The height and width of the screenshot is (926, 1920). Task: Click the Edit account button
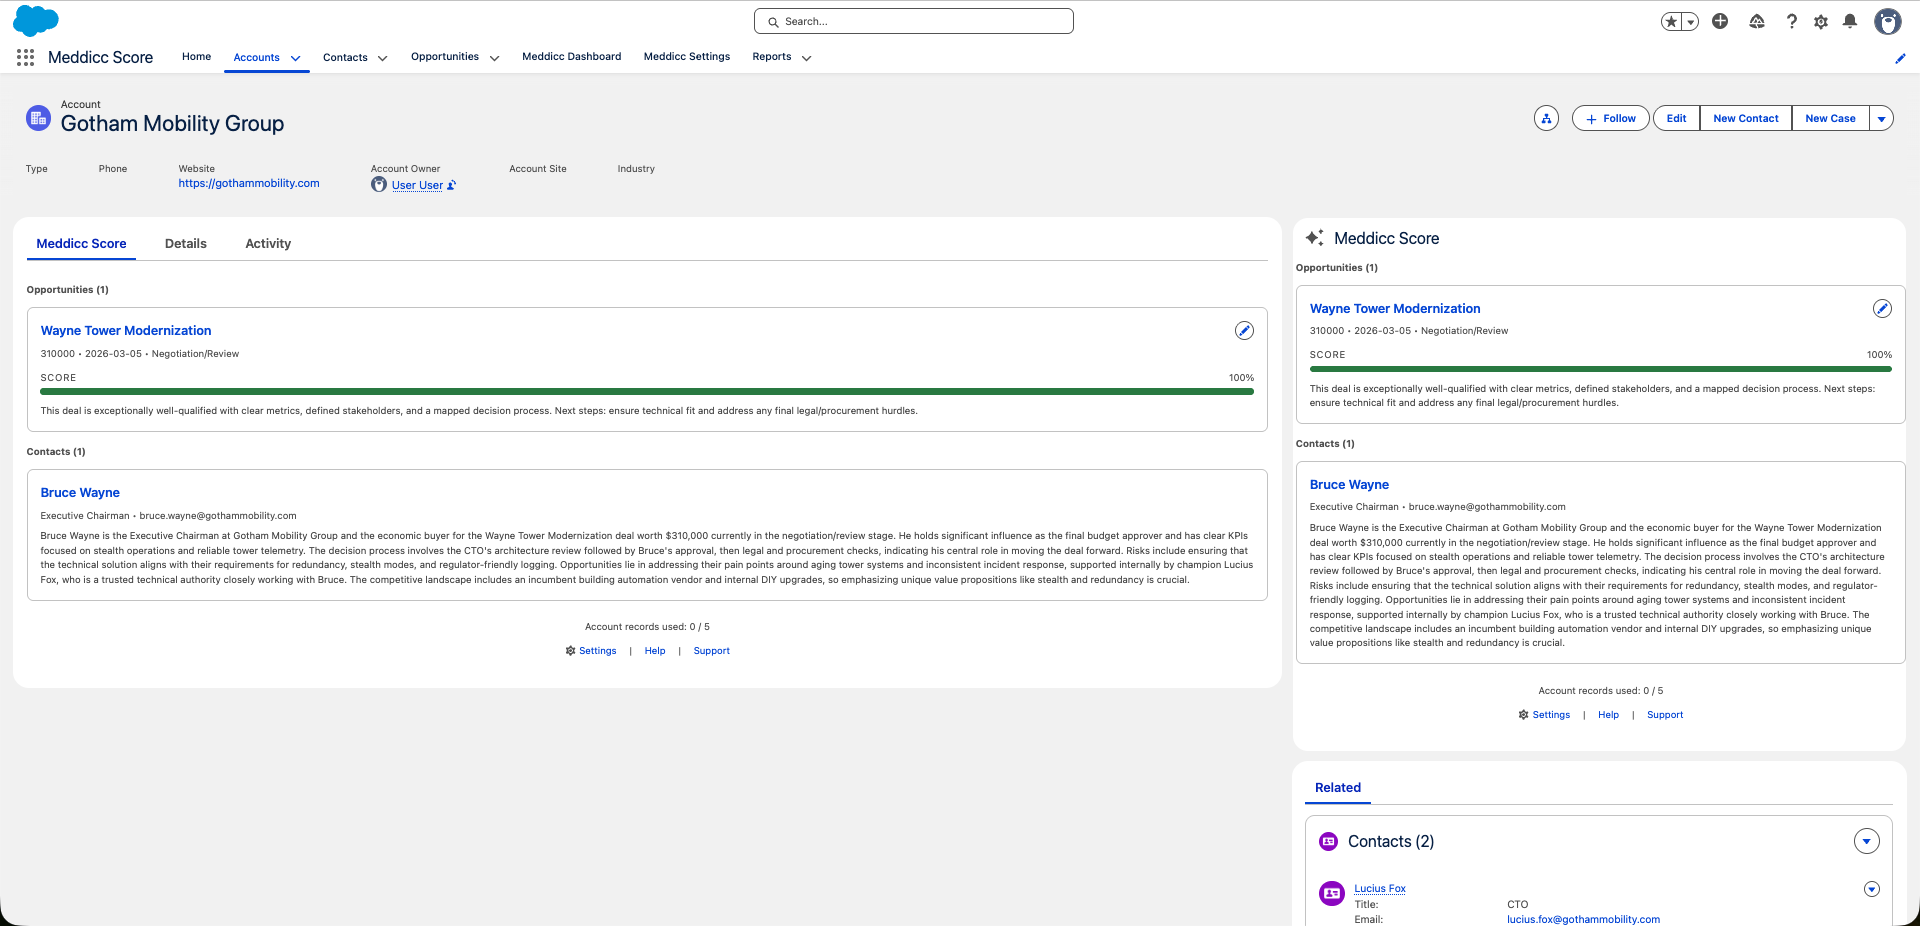click(x=1676, y=119)
